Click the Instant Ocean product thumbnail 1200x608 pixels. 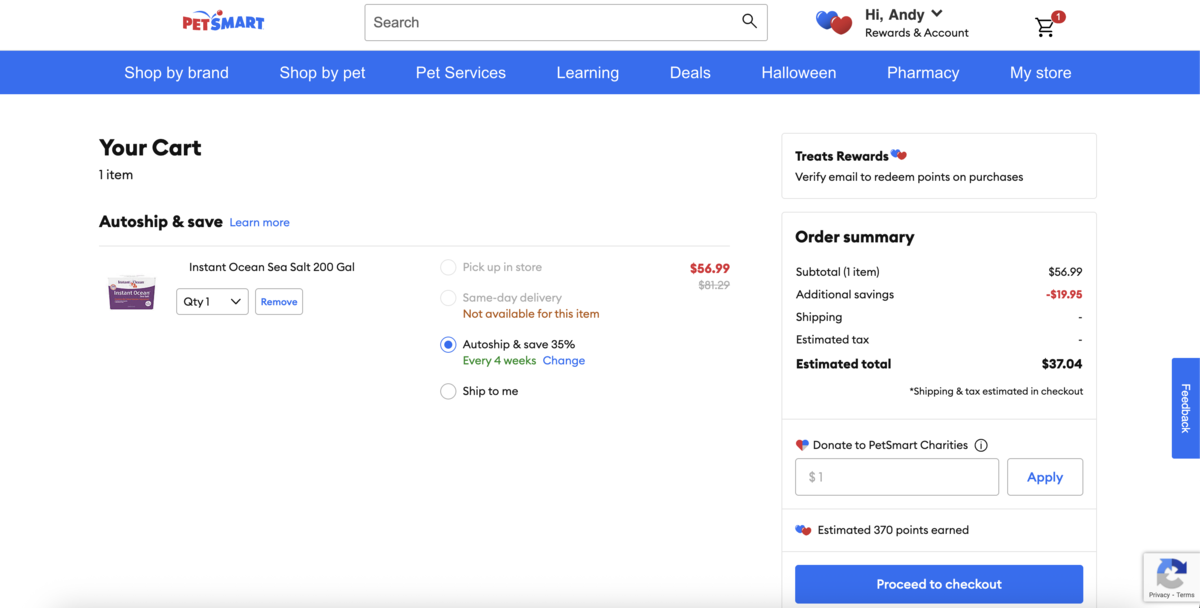pyautogui.click(x=132, y=292)
